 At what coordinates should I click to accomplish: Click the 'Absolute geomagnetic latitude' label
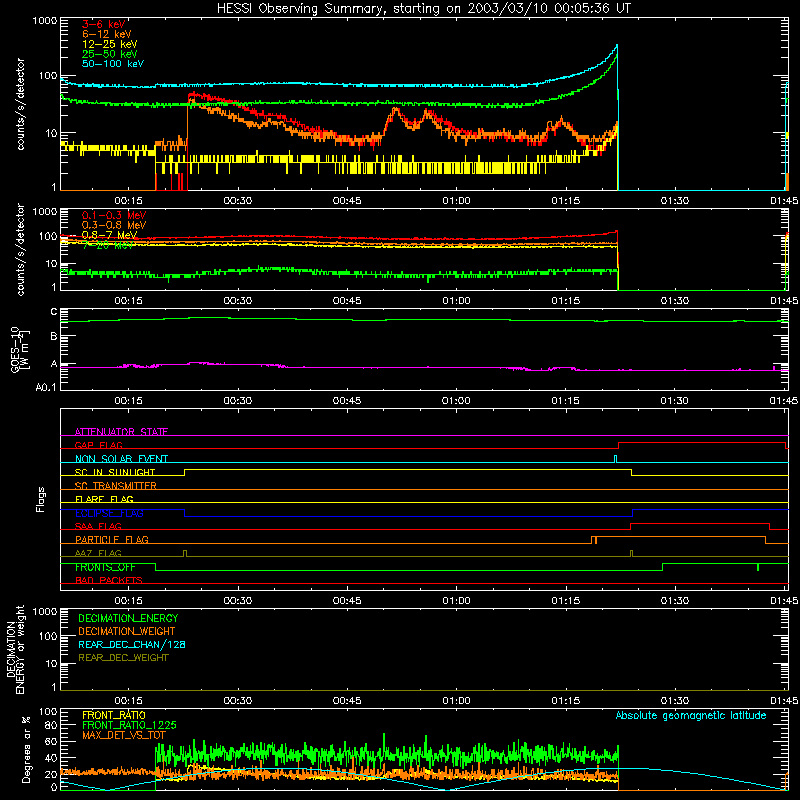click(x=691, y=715)
